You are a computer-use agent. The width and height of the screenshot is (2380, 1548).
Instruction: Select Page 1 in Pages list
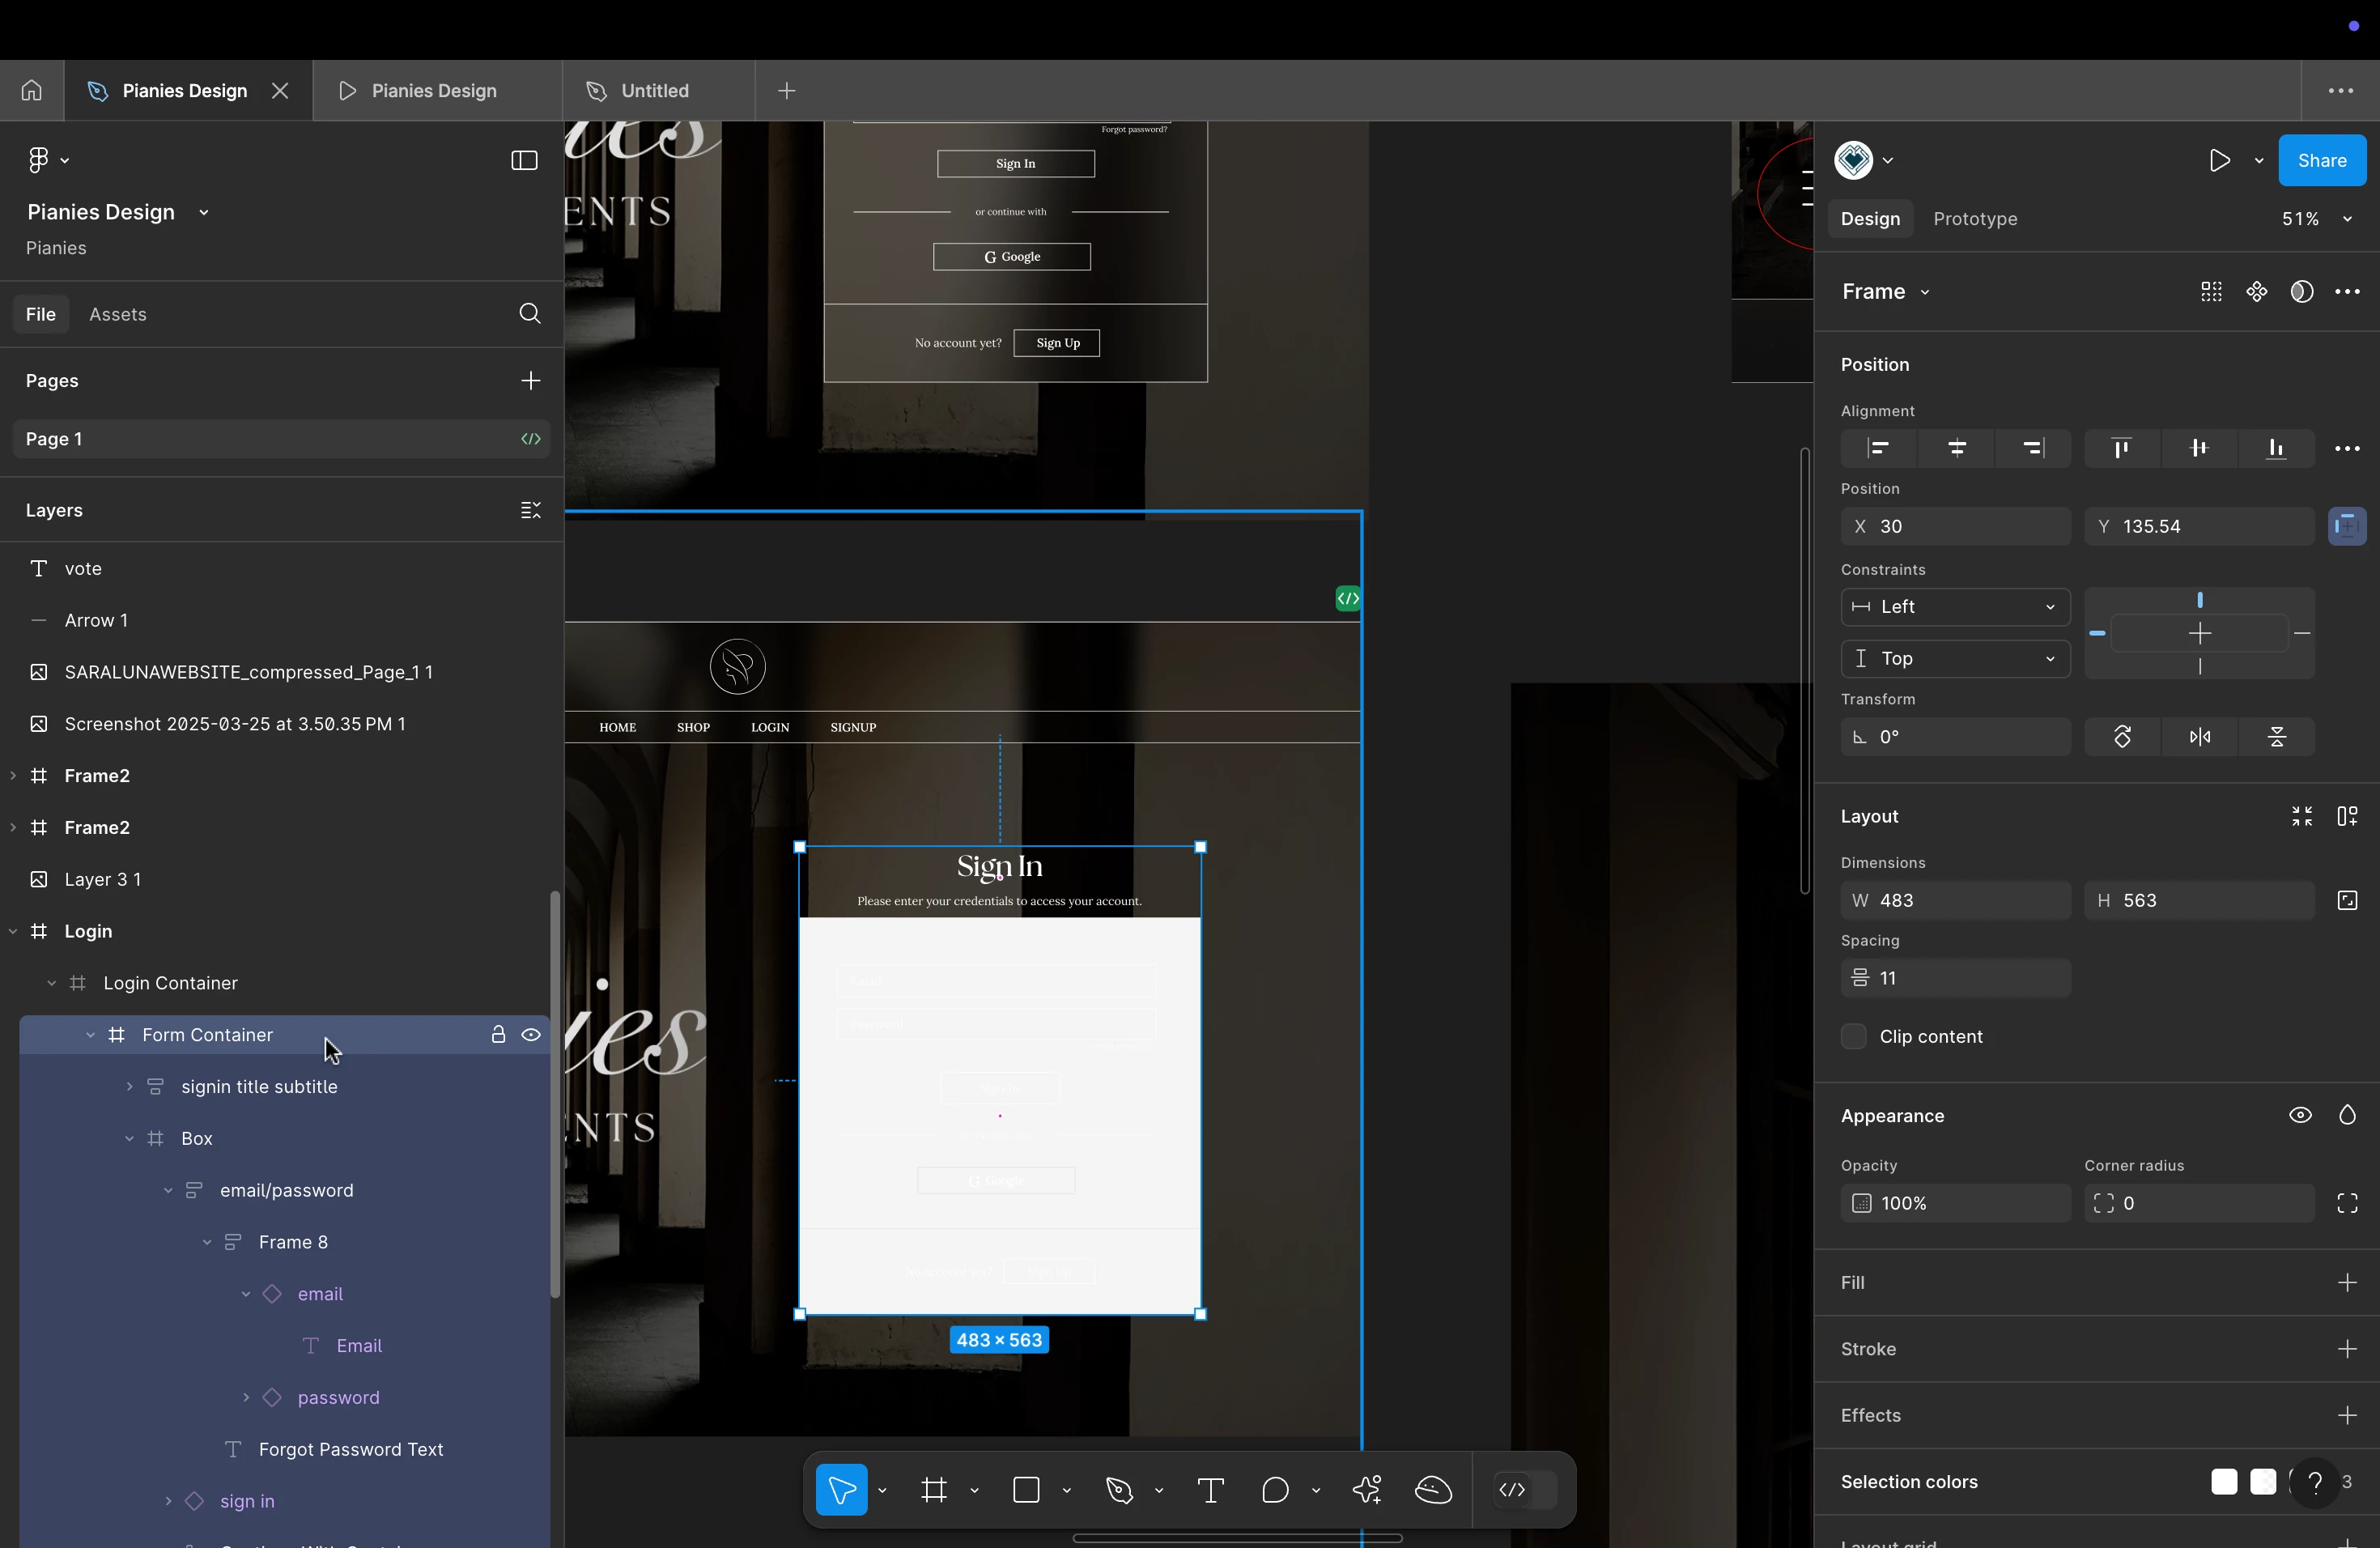[281, 439]
